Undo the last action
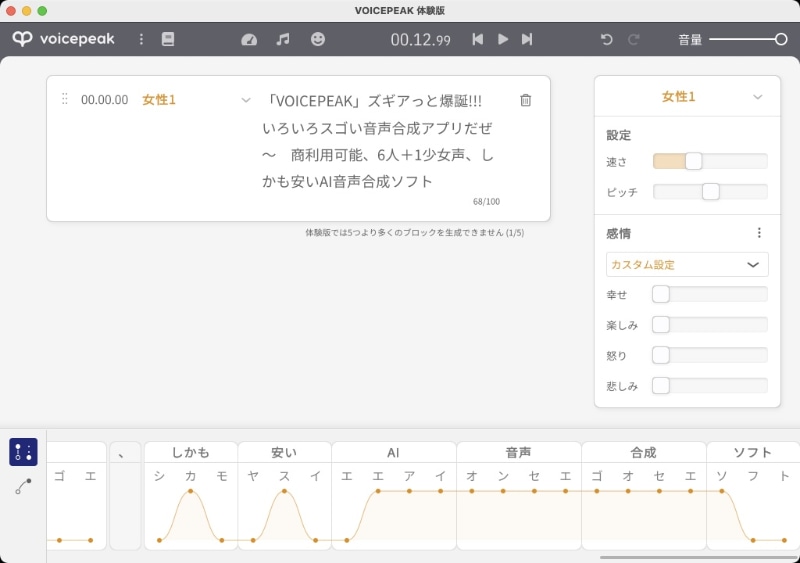The height and width of the screenshot is (563, 800). 606,39
